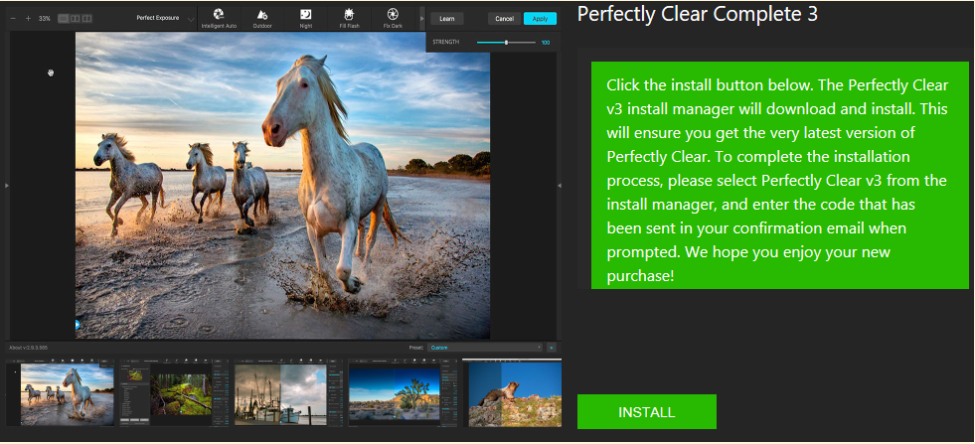
Task: Click the Cancel button
Action: pos(504,19)
